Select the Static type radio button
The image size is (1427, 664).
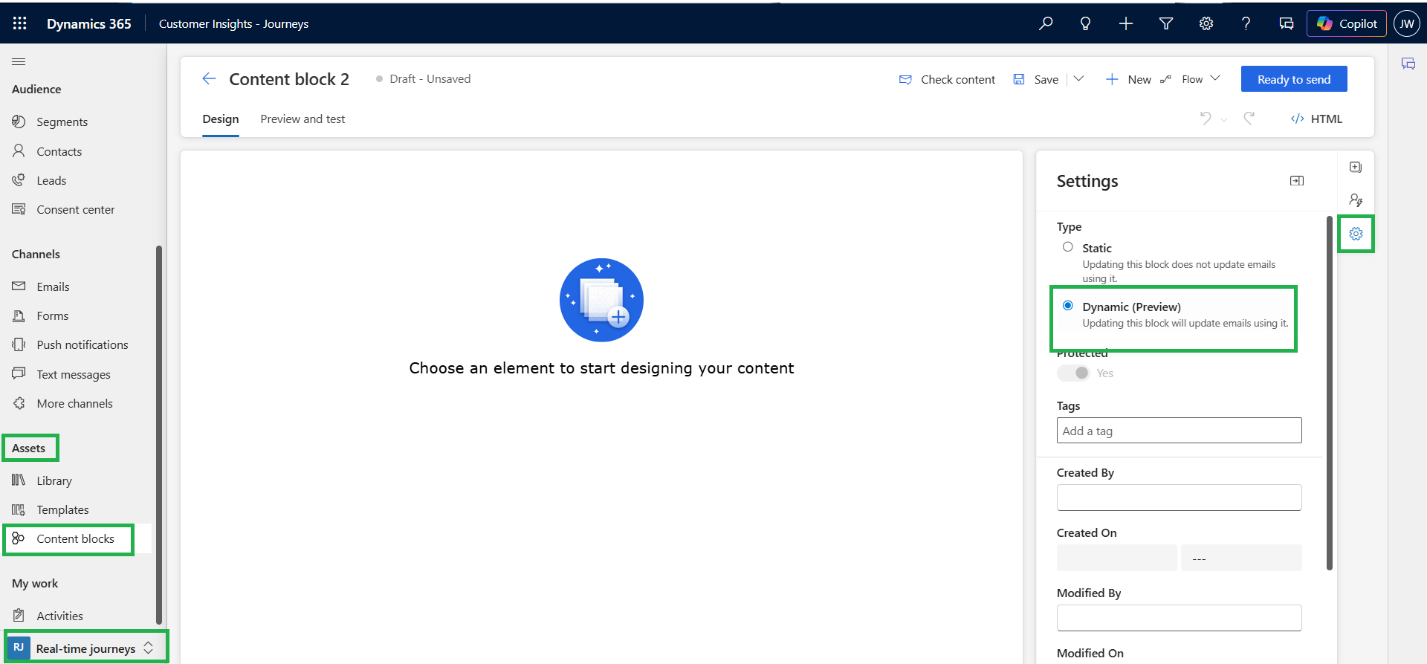1068,247
